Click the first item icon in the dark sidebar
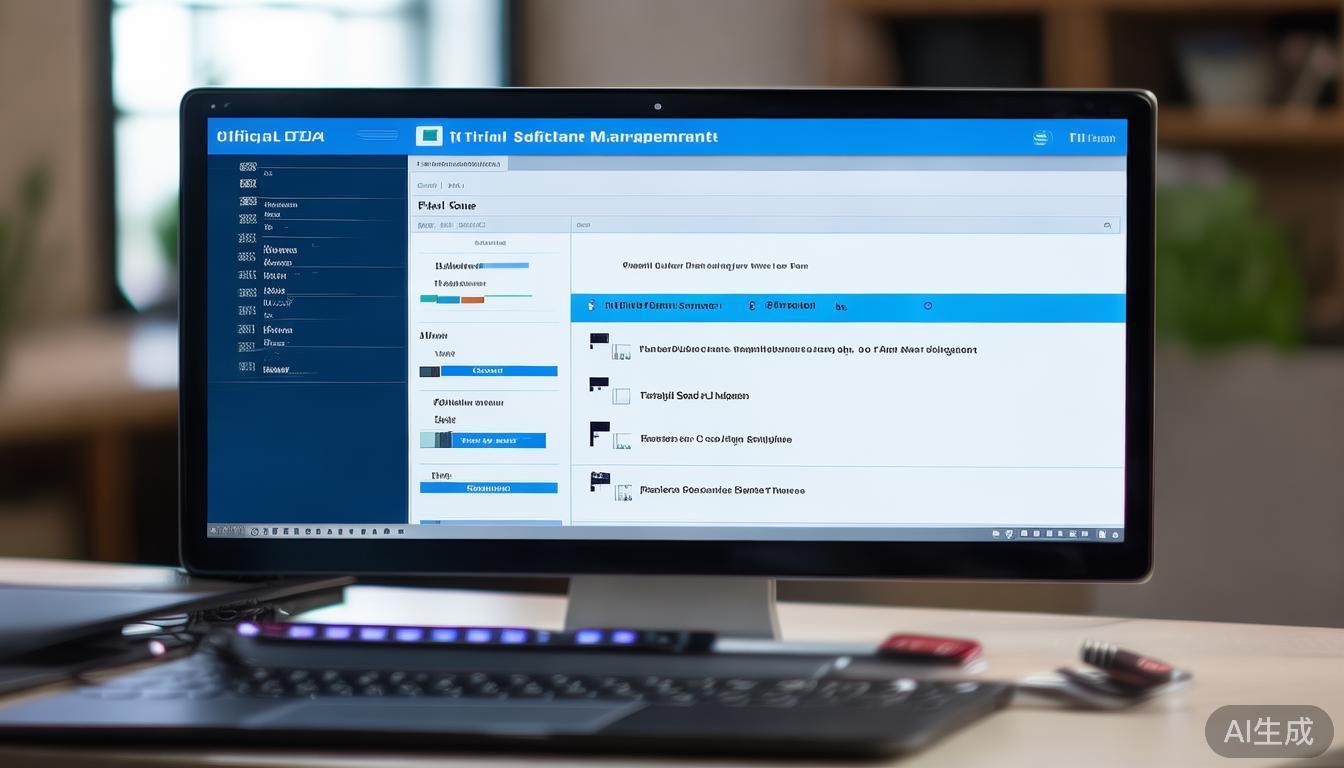This screenshot has height=768, width=1344. (247, 168)
